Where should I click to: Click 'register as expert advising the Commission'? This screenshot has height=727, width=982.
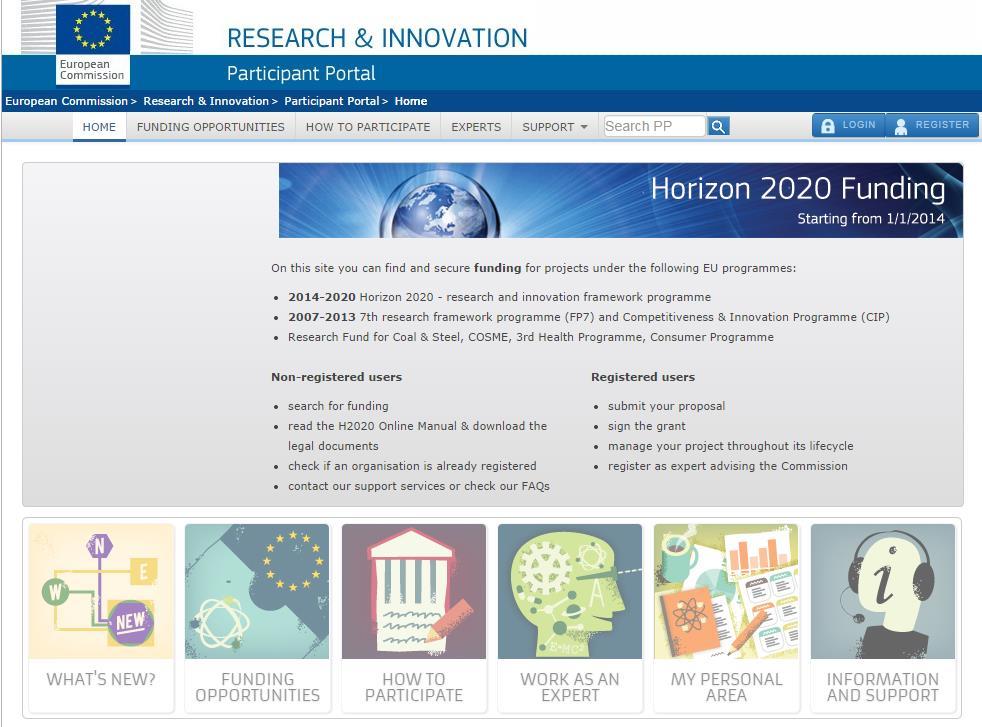tap(728, 466)
